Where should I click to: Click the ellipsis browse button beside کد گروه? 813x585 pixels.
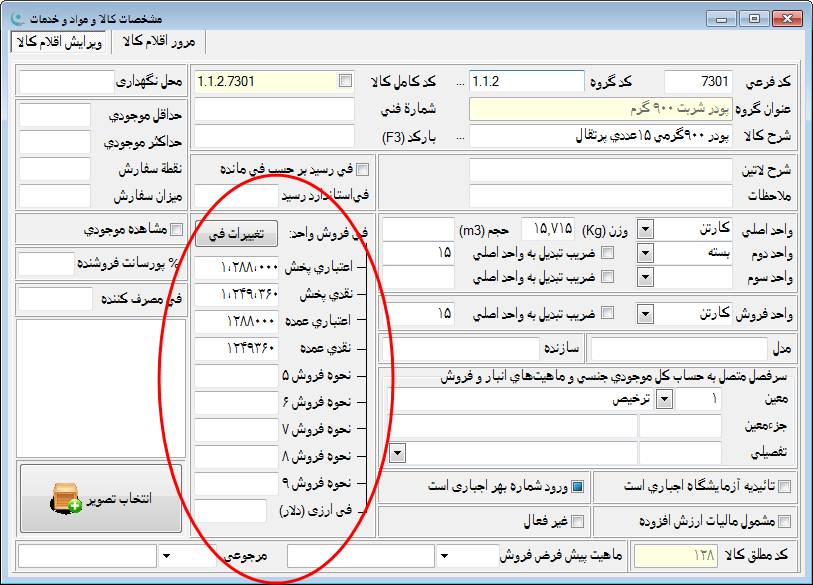(x=460, y=81)
